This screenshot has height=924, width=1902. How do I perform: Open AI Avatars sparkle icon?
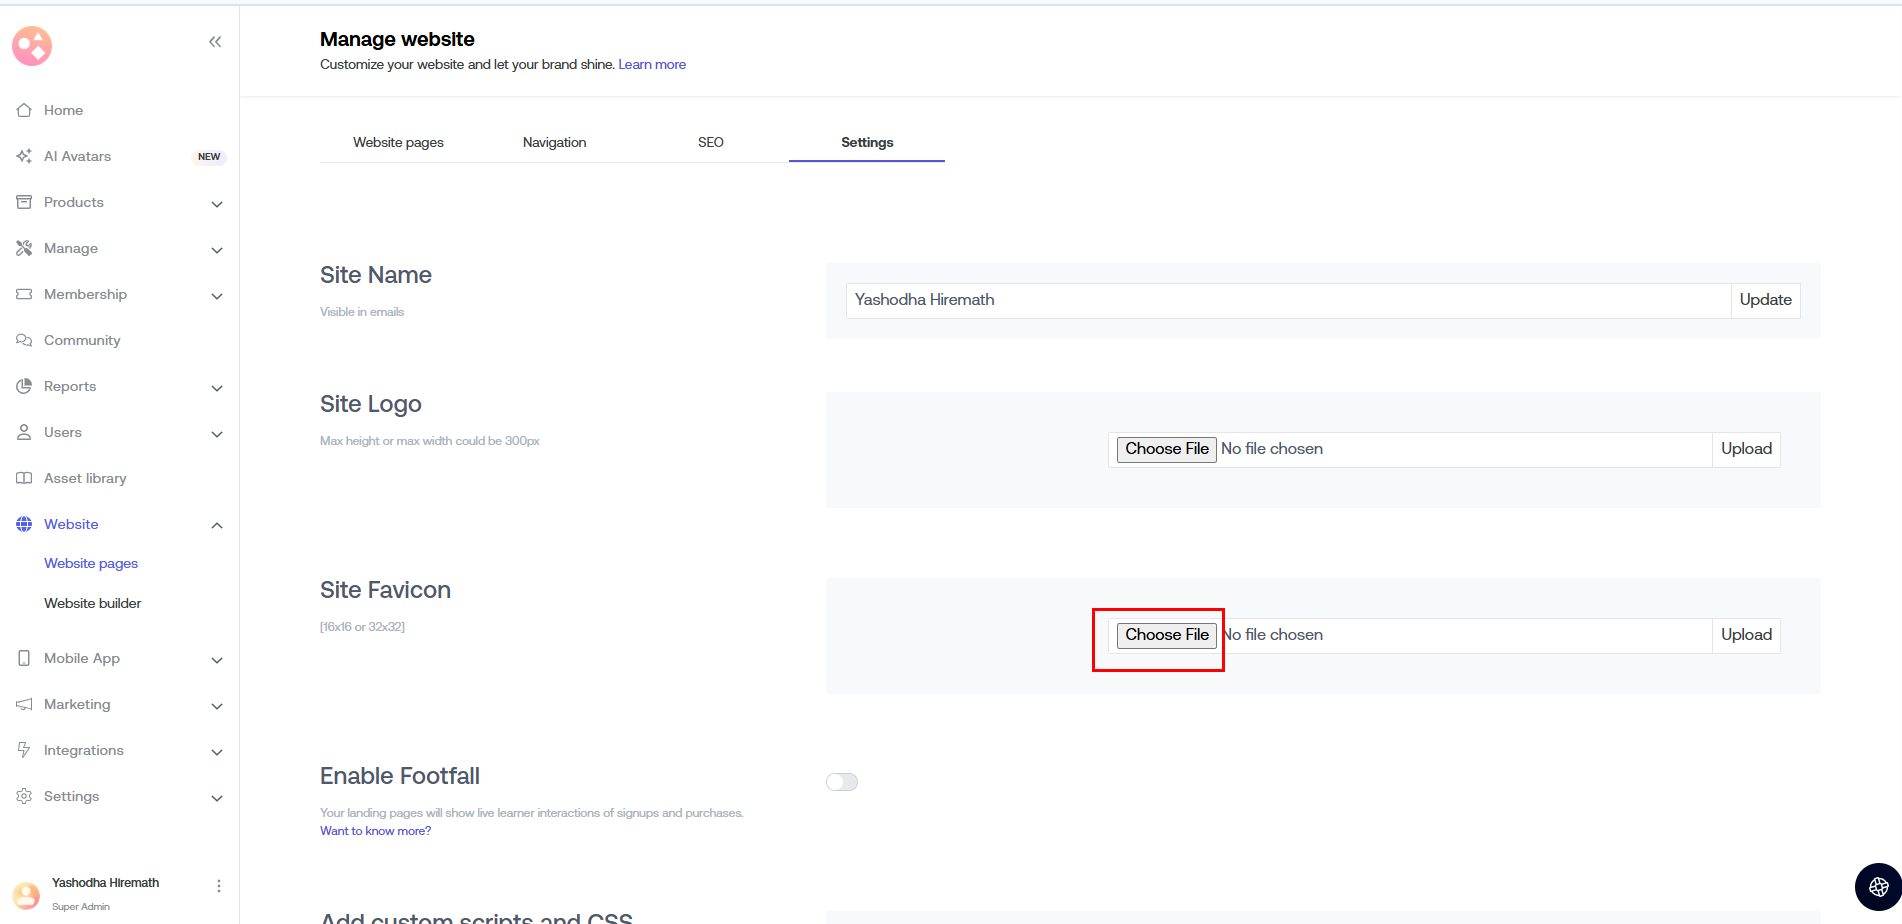pos(24,156)
